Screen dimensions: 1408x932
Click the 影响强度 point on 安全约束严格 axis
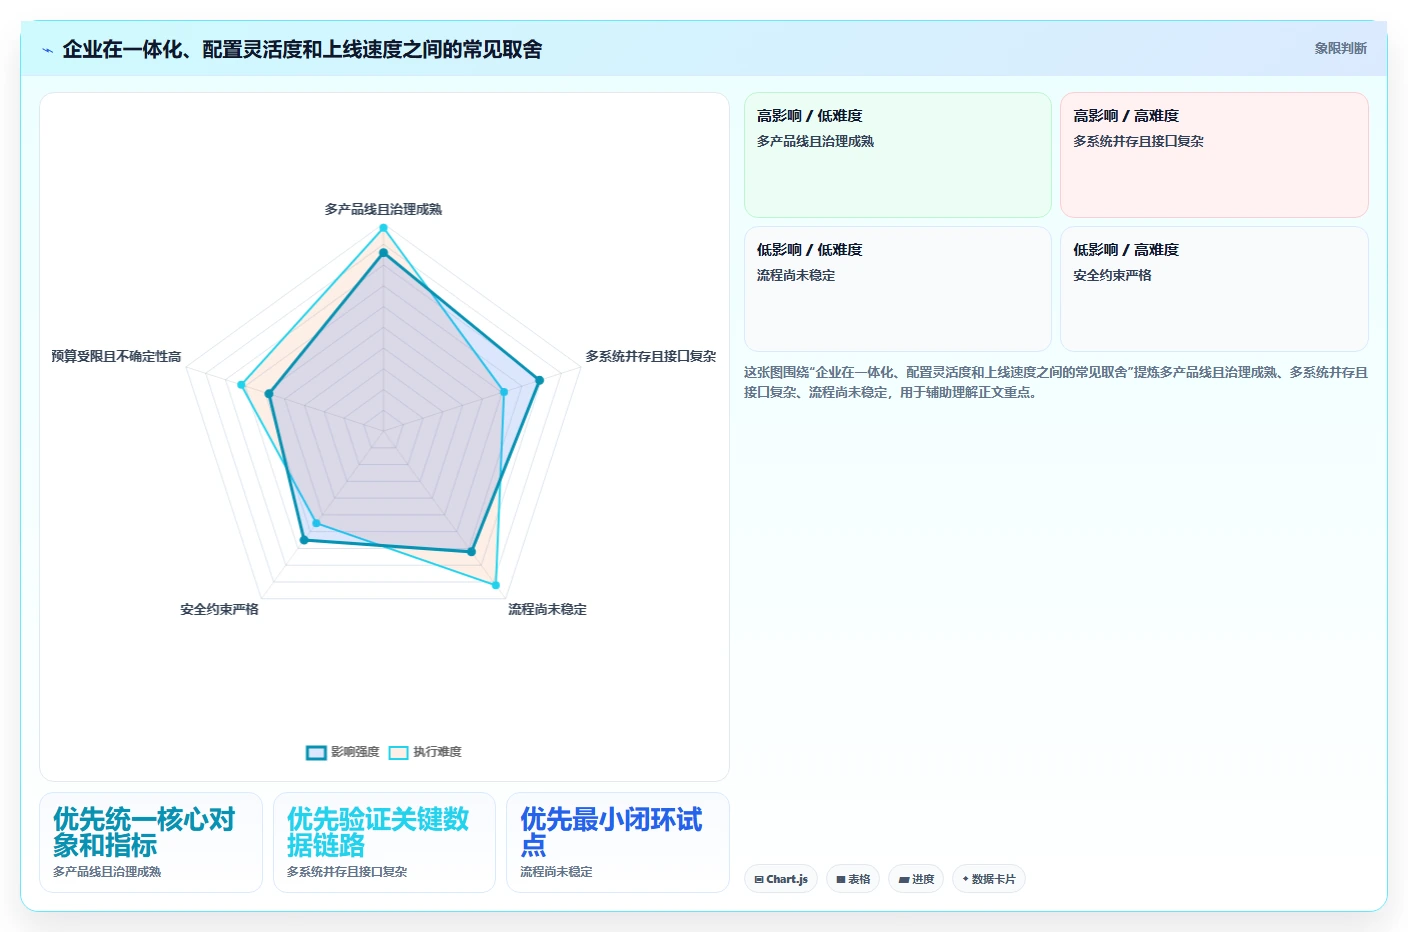point(304,540)
